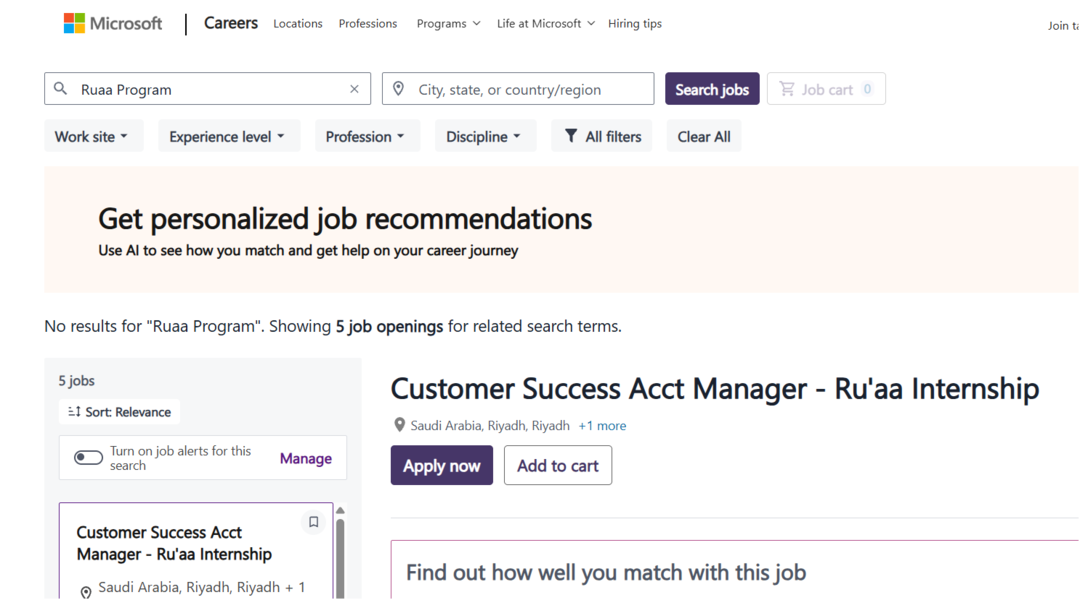Click the Job cart button
This screenshot has height=600, width=1080.
point(826,89)
